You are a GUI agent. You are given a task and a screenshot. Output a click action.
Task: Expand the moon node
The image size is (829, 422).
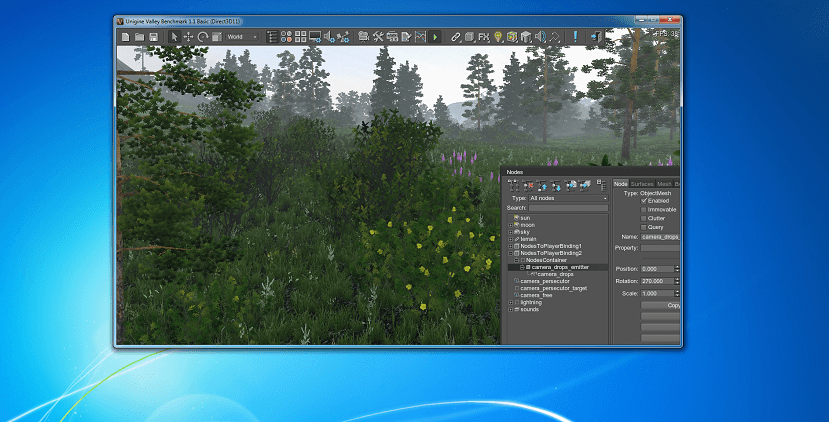click(x=511, y=225)
